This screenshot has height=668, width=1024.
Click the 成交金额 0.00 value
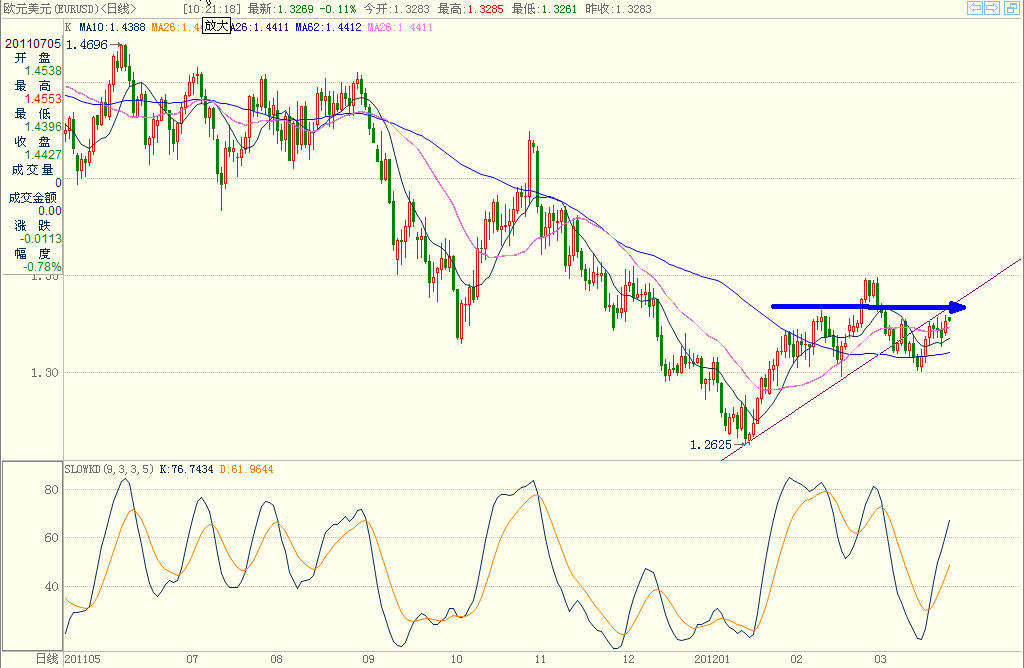click(x=50, y=210)
